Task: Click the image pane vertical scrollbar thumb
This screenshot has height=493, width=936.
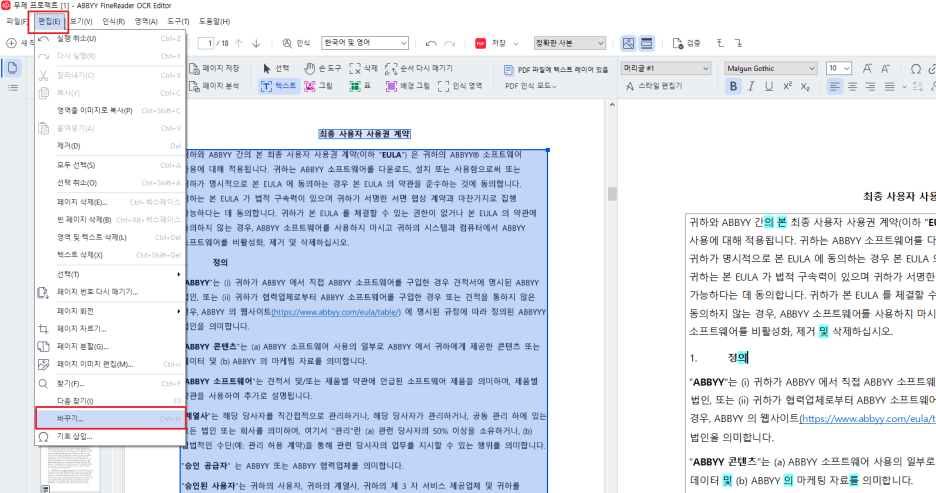Action: (612, 193)
